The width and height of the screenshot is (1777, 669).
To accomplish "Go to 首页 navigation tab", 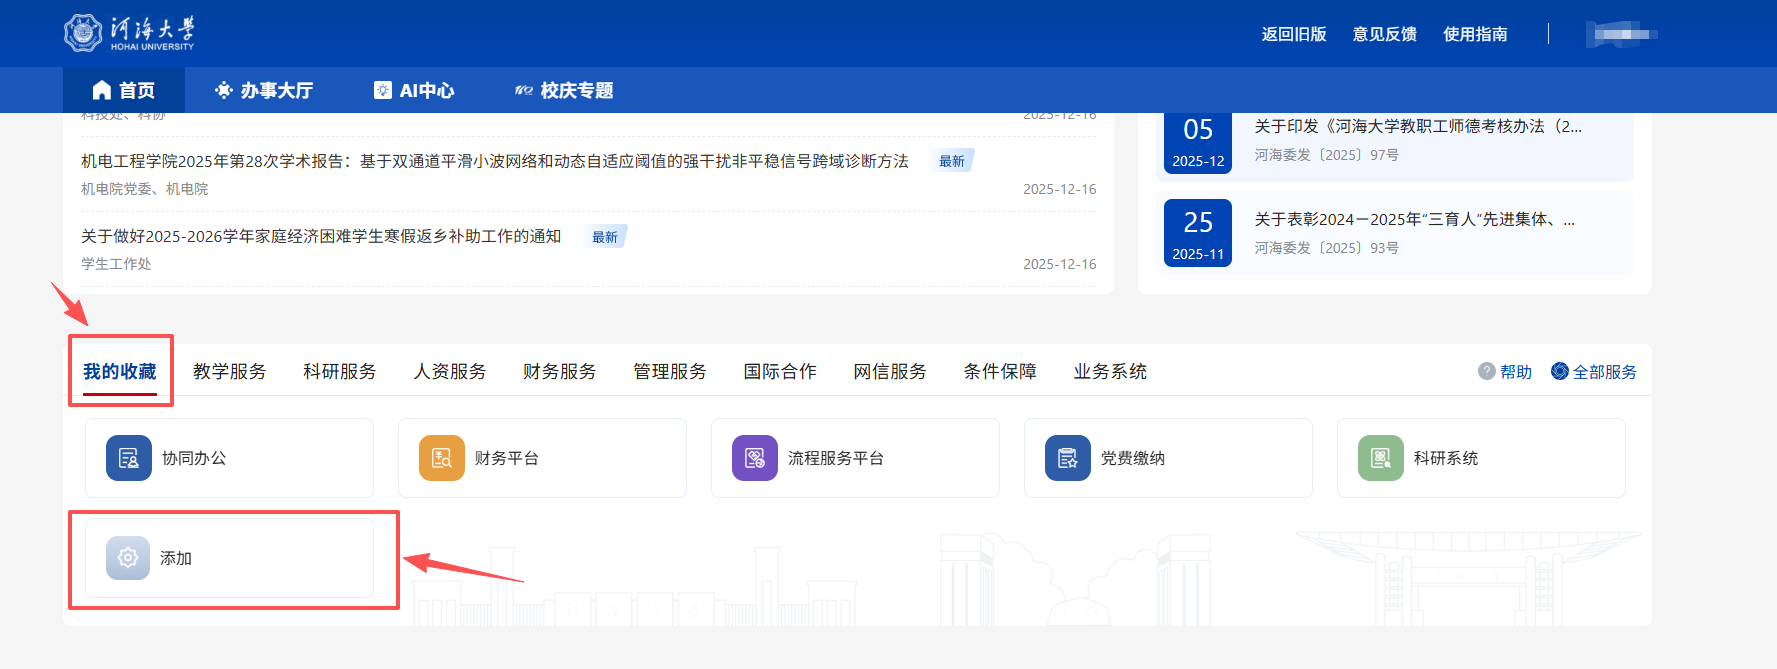I will coord(124,91).
